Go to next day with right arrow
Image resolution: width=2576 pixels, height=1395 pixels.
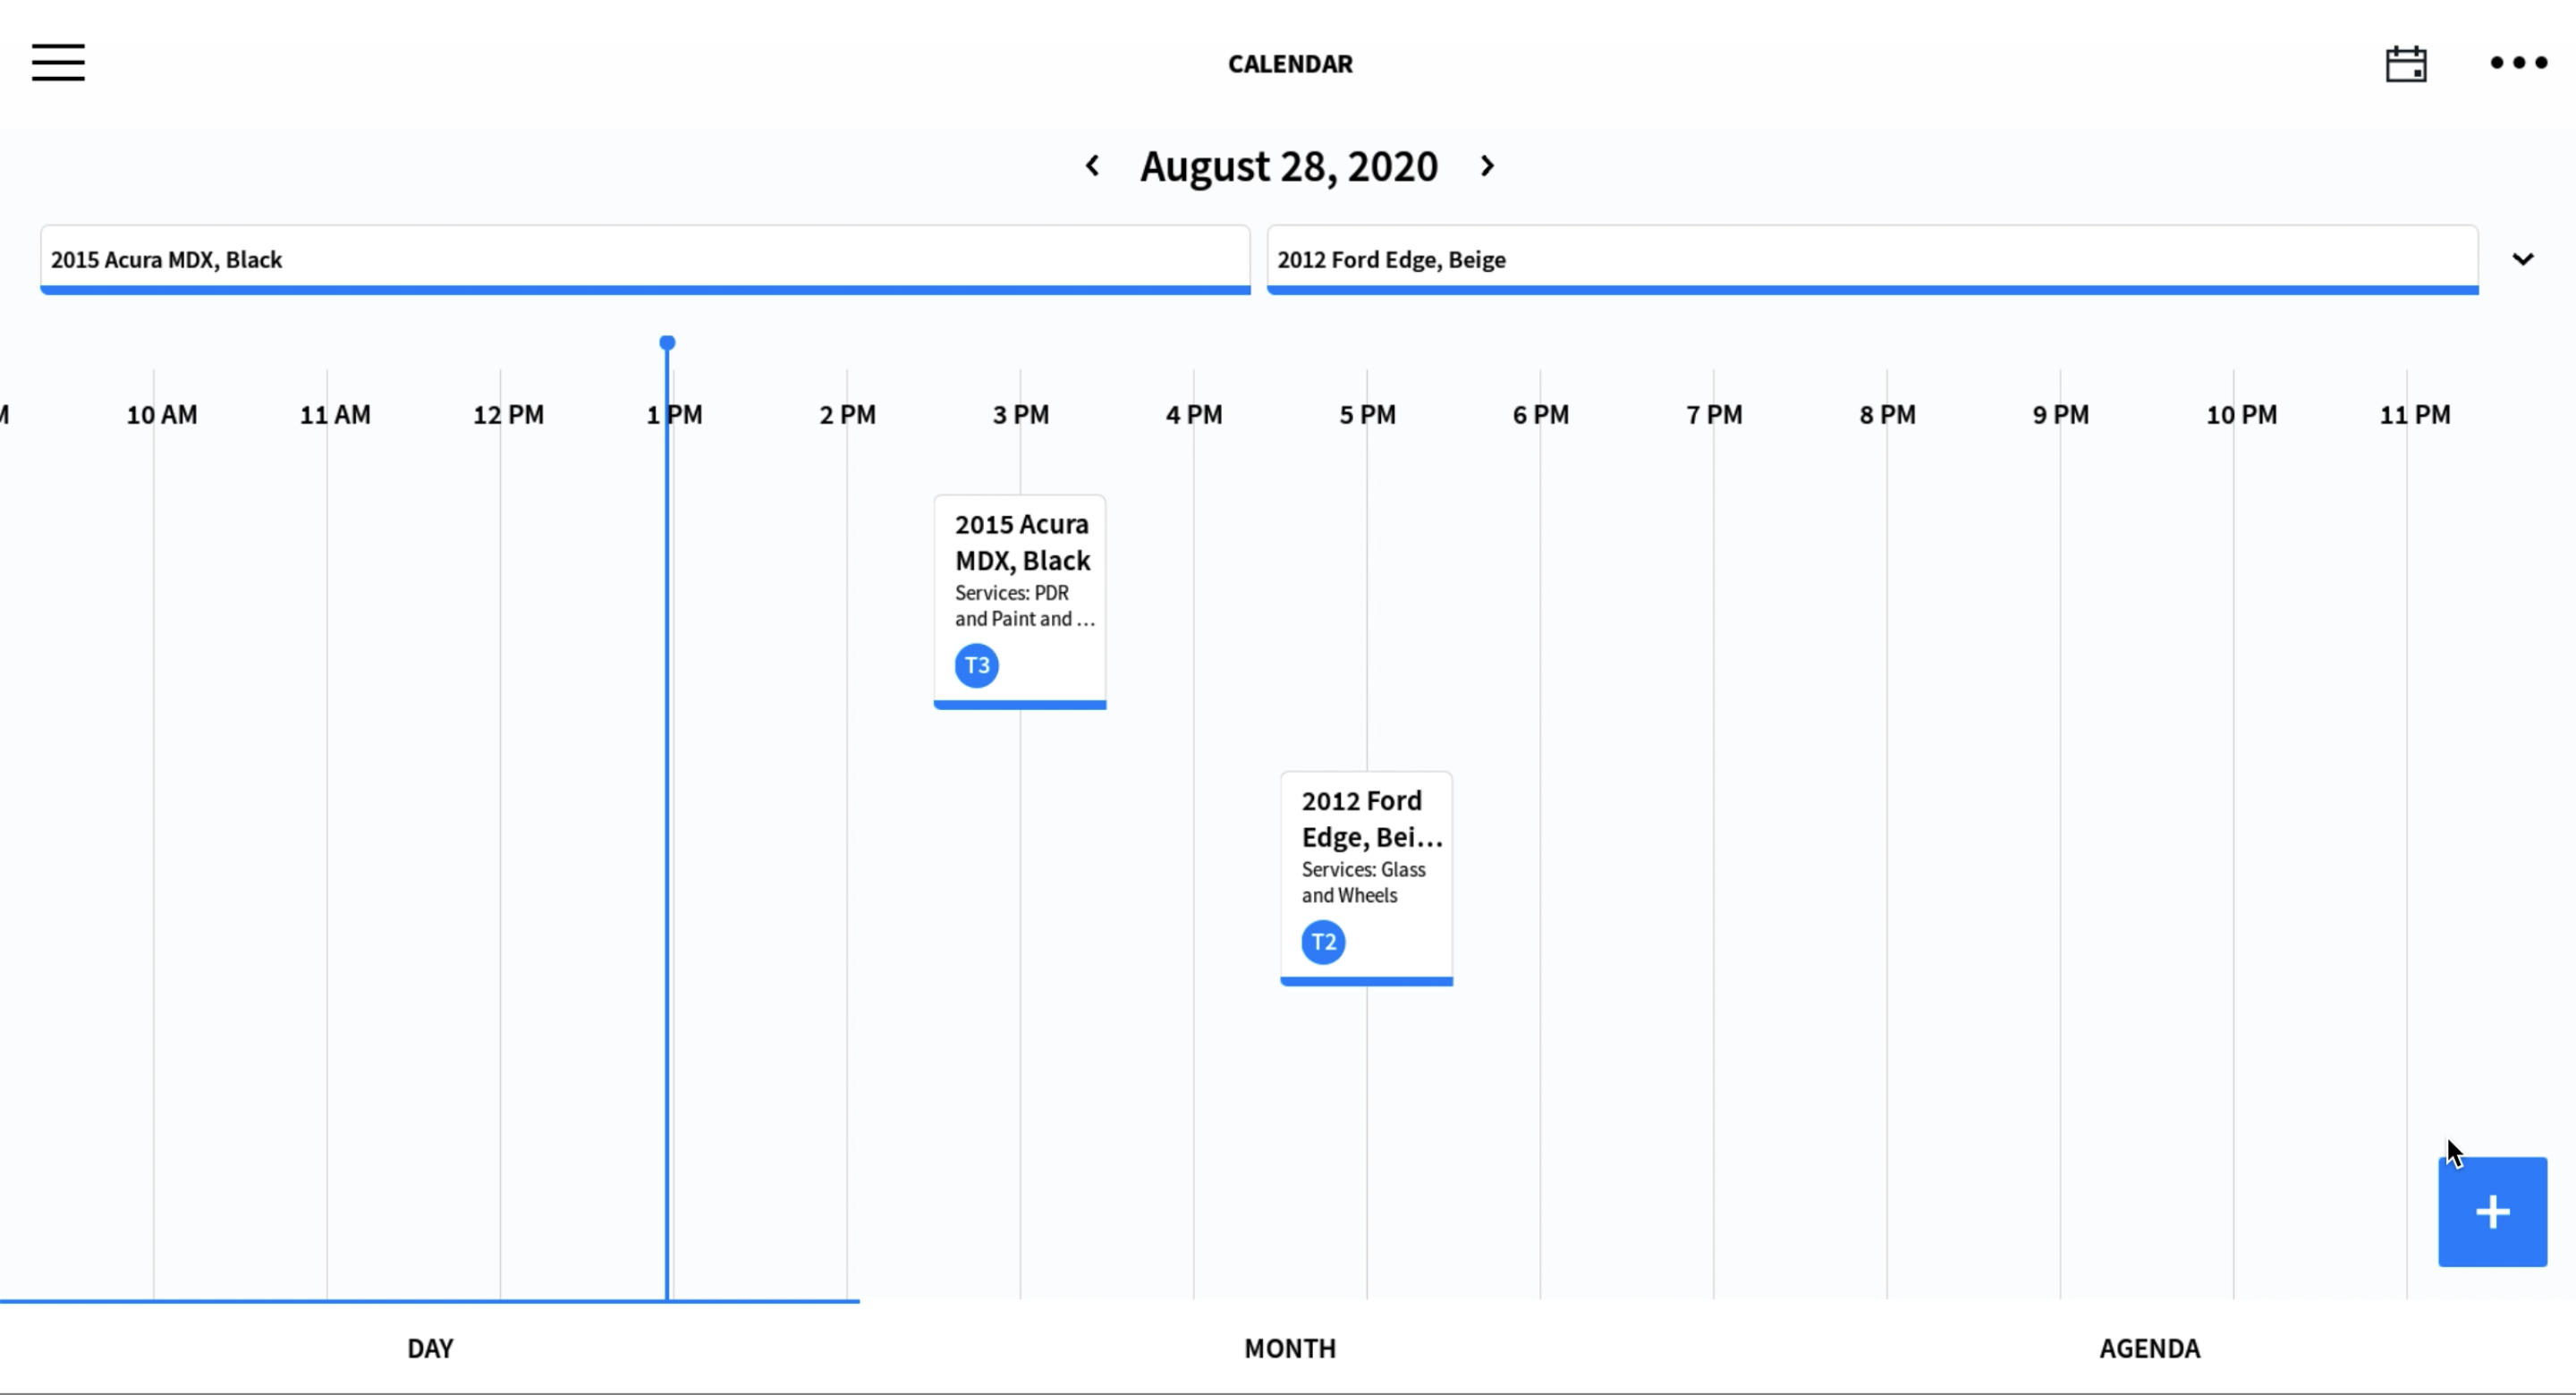(1487, 166)
